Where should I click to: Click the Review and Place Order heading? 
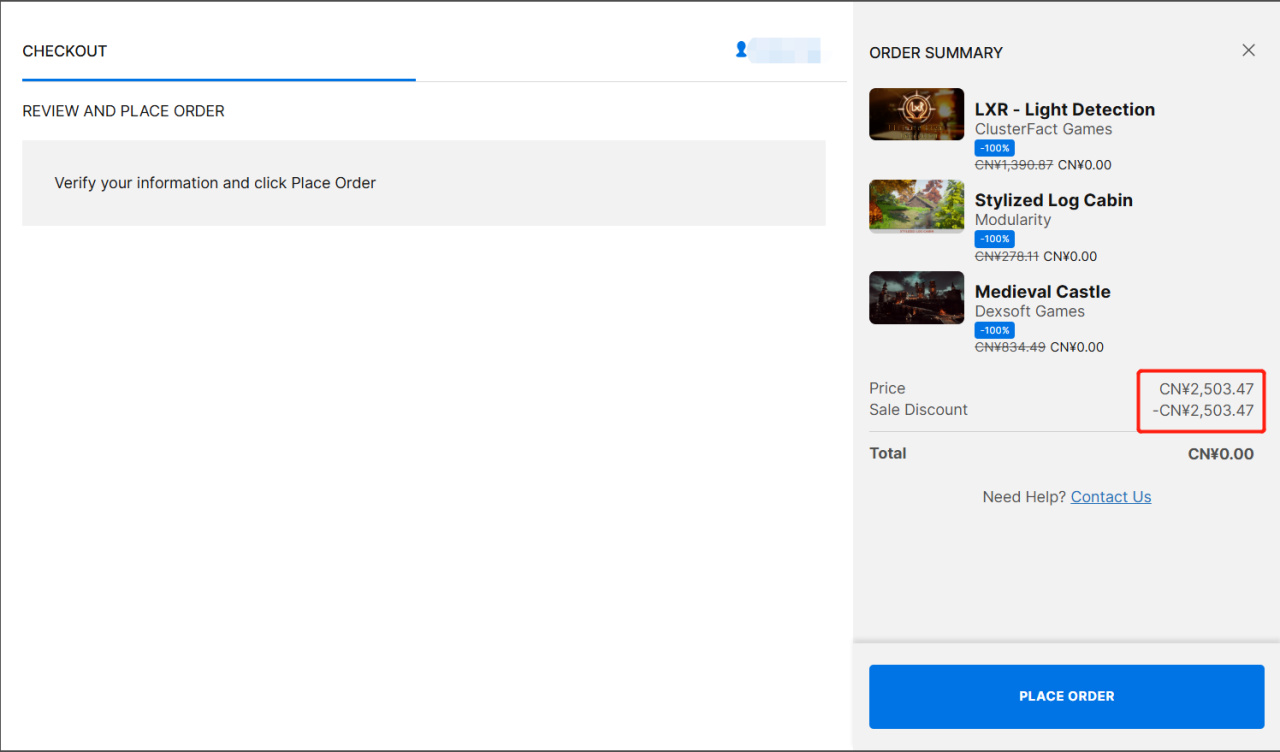coord(123,111)
